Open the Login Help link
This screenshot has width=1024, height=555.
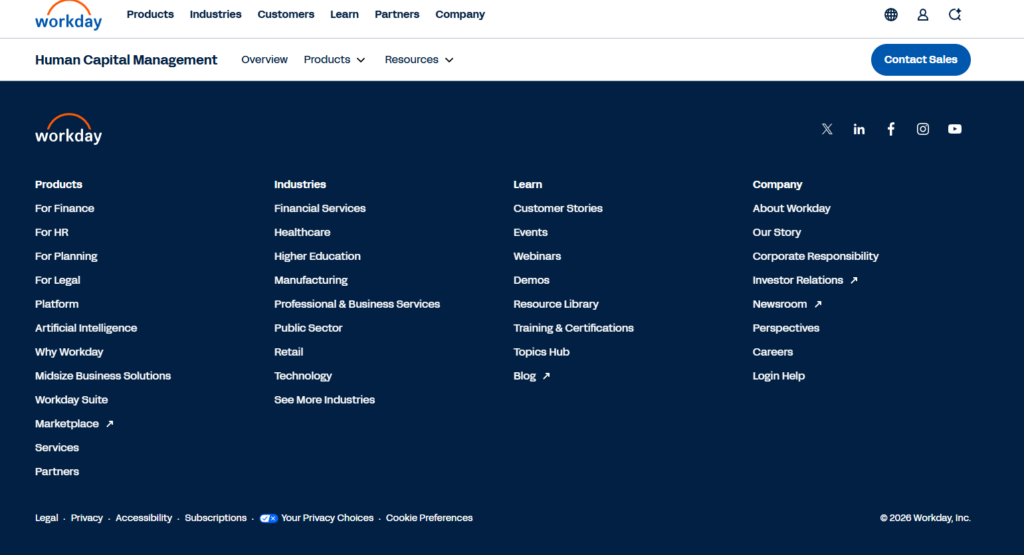point(778,376)
